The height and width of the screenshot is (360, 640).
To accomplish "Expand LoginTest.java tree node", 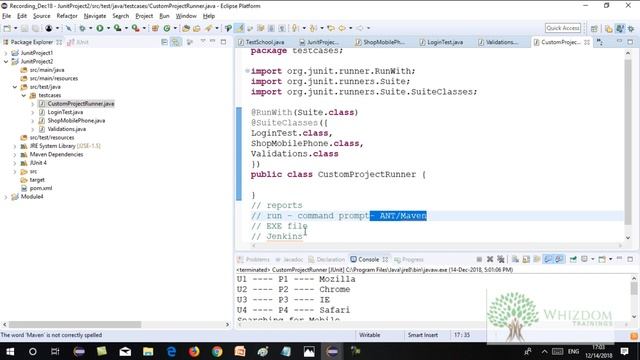I will (33, 112).
